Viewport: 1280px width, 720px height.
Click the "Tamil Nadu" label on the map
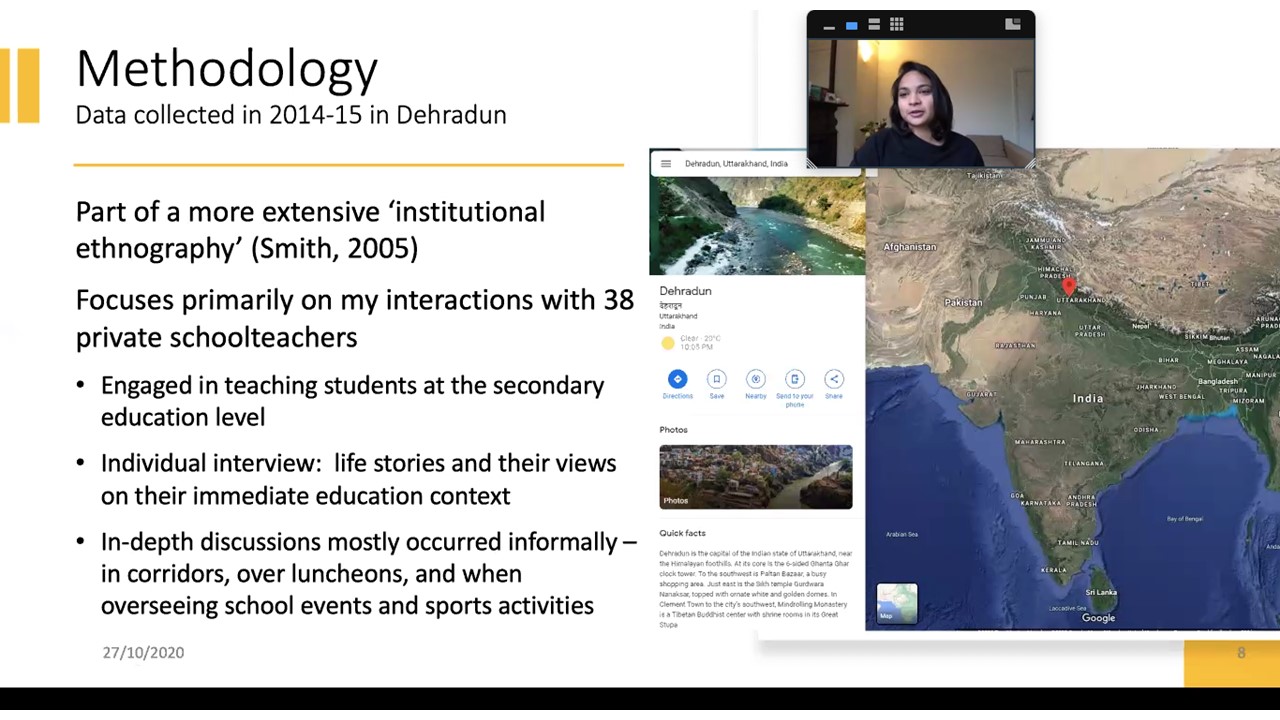(x=1078, y=543)
